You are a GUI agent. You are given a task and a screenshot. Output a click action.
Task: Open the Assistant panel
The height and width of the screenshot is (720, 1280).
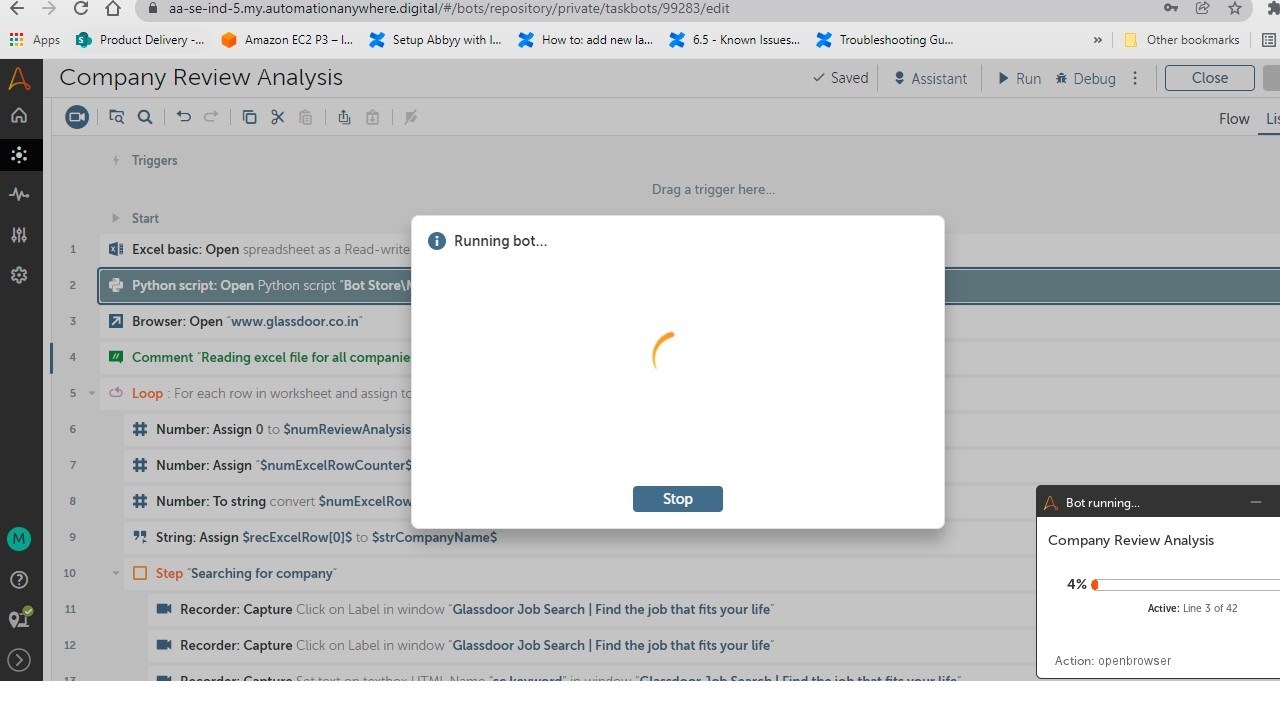click(930, 78)
